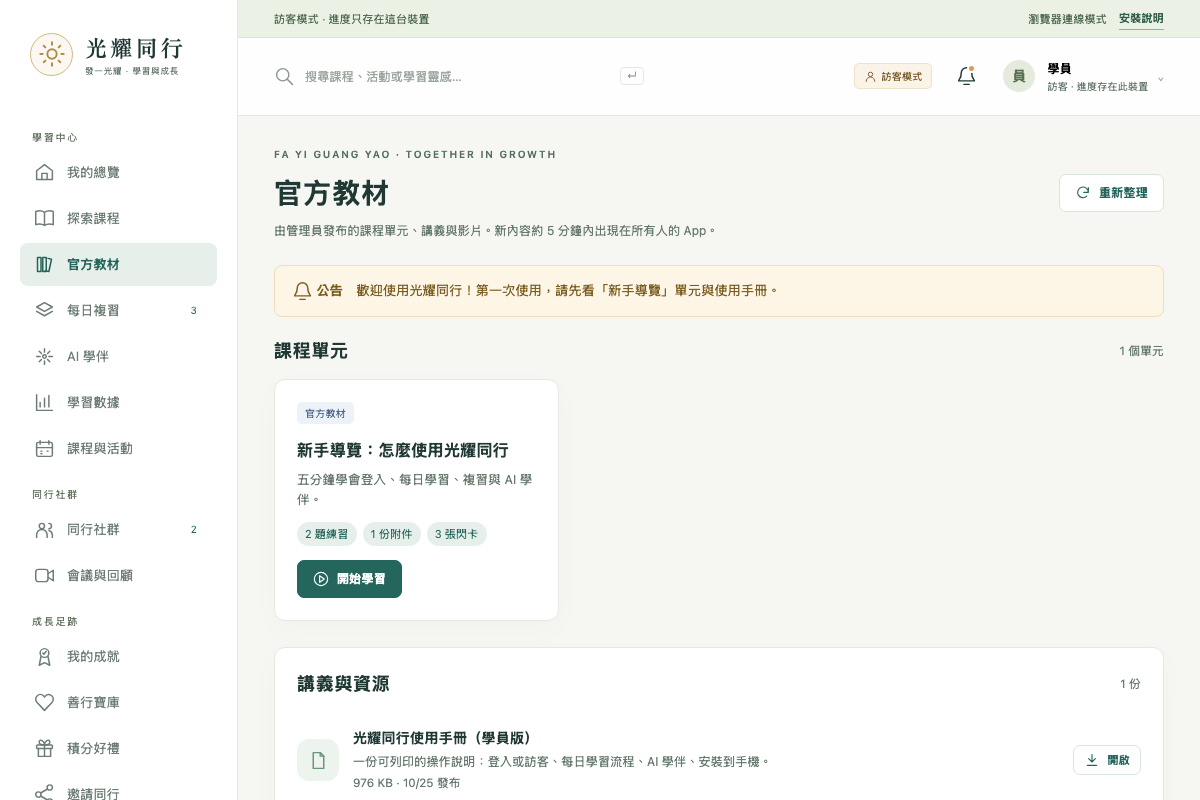1200x800 pixels.
Task: Click the 976 KB · 10/25 發布 text
Action: coord(407,783)
